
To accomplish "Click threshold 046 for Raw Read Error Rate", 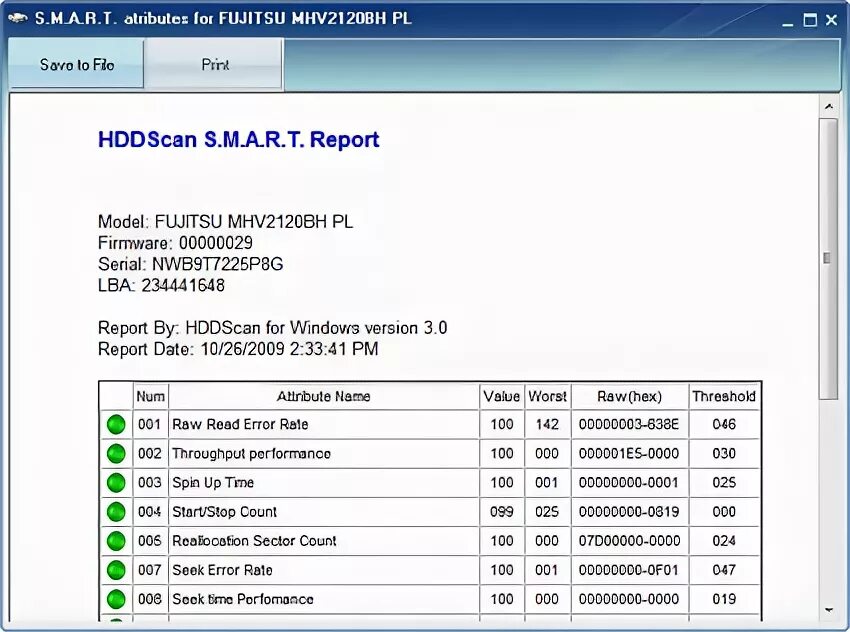I will (x=724, y=424).
